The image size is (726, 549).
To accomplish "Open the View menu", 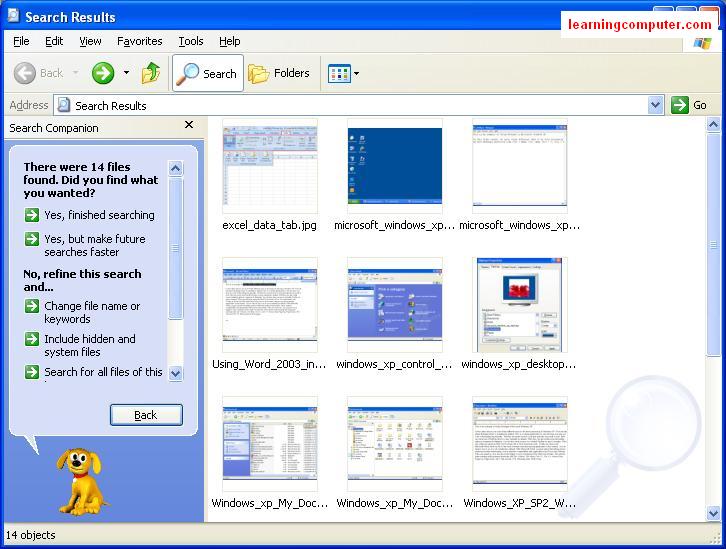I will click(90, 41).
